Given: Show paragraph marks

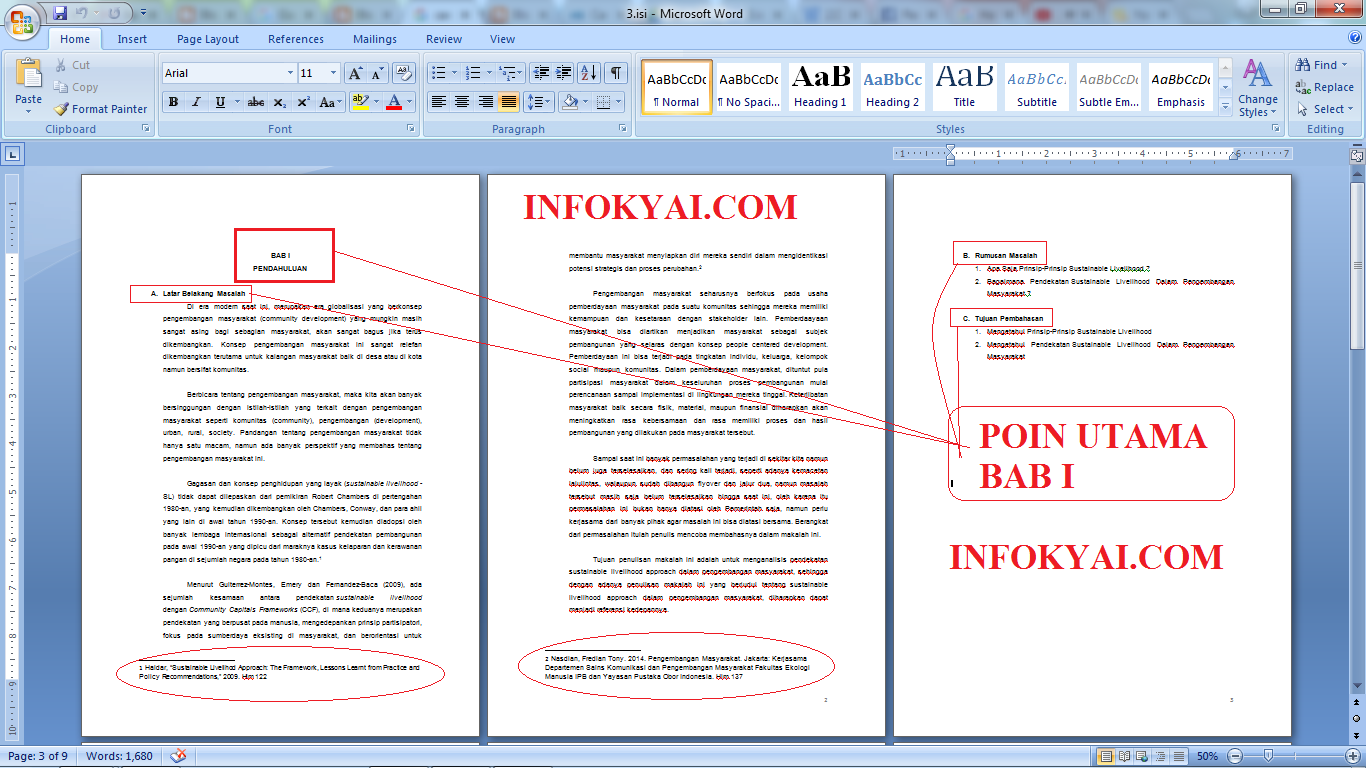Looking at the screenshot, I should point(617,73).
